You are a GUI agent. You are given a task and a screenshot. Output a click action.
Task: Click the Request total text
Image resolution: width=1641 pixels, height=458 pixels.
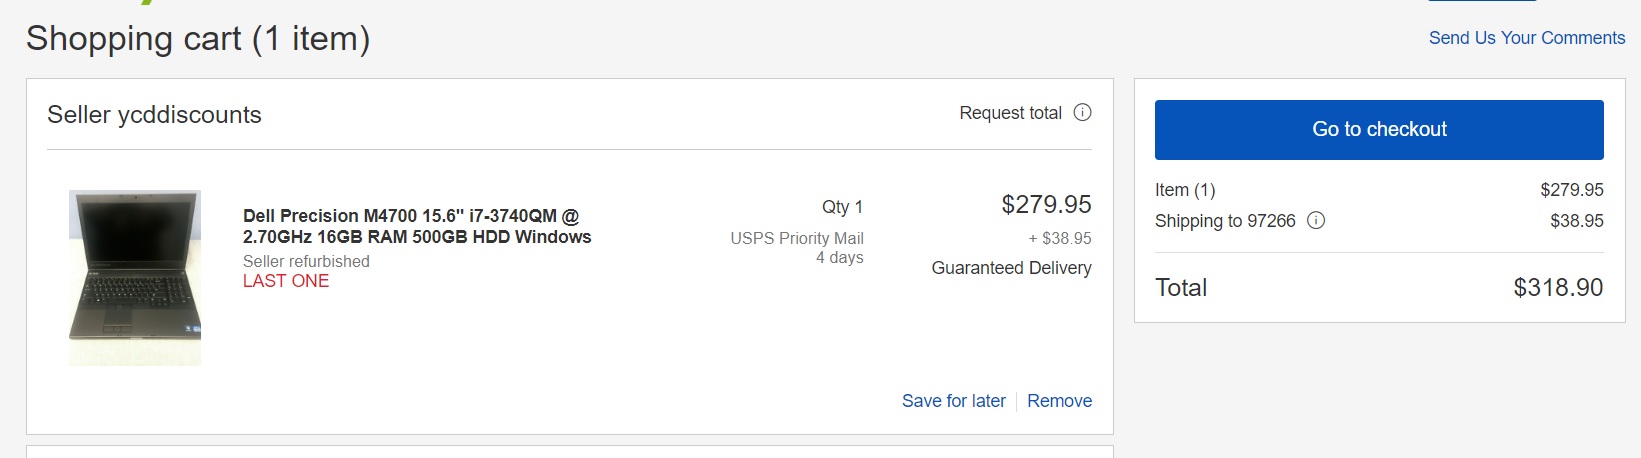[1010, 113]
